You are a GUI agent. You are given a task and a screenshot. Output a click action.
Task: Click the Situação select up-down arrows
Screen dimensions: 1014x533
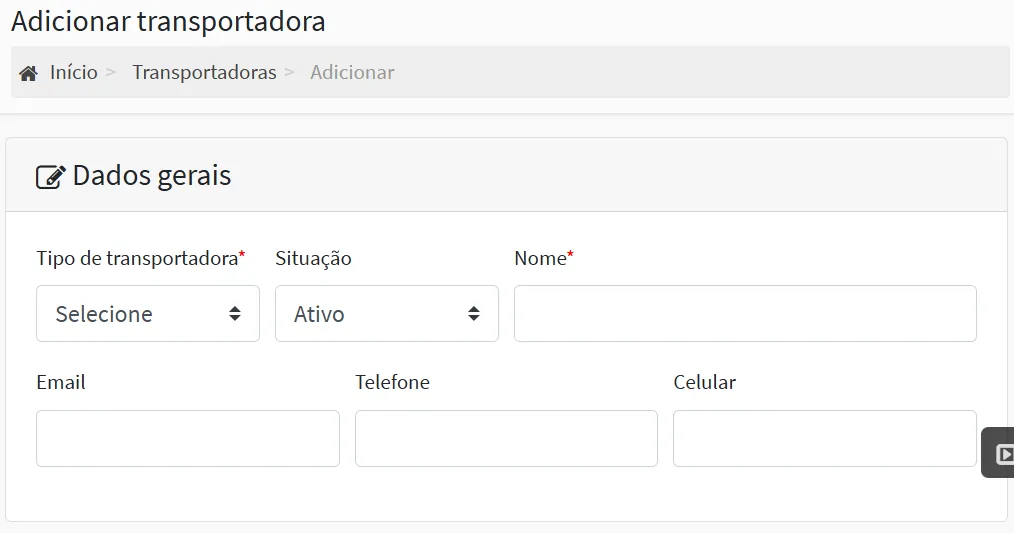coord(474,314)
